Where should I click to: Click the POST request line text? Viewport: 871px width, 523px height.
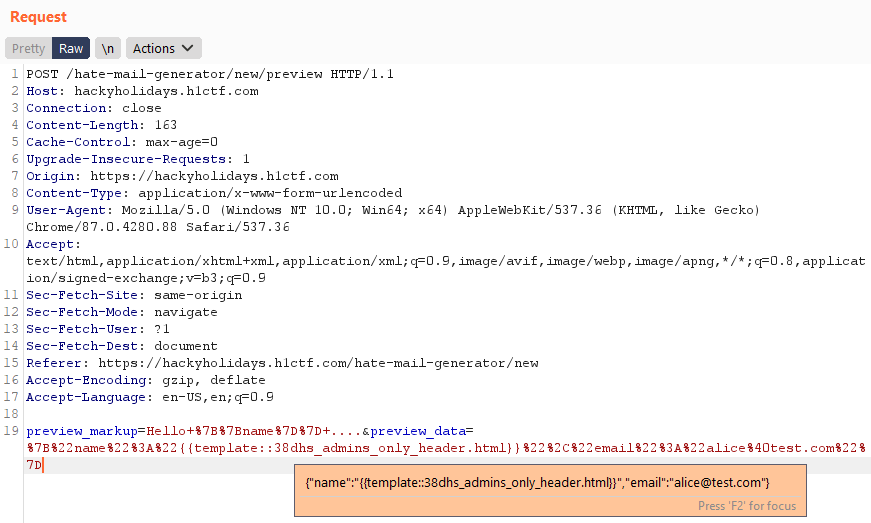tap(210, 74)
